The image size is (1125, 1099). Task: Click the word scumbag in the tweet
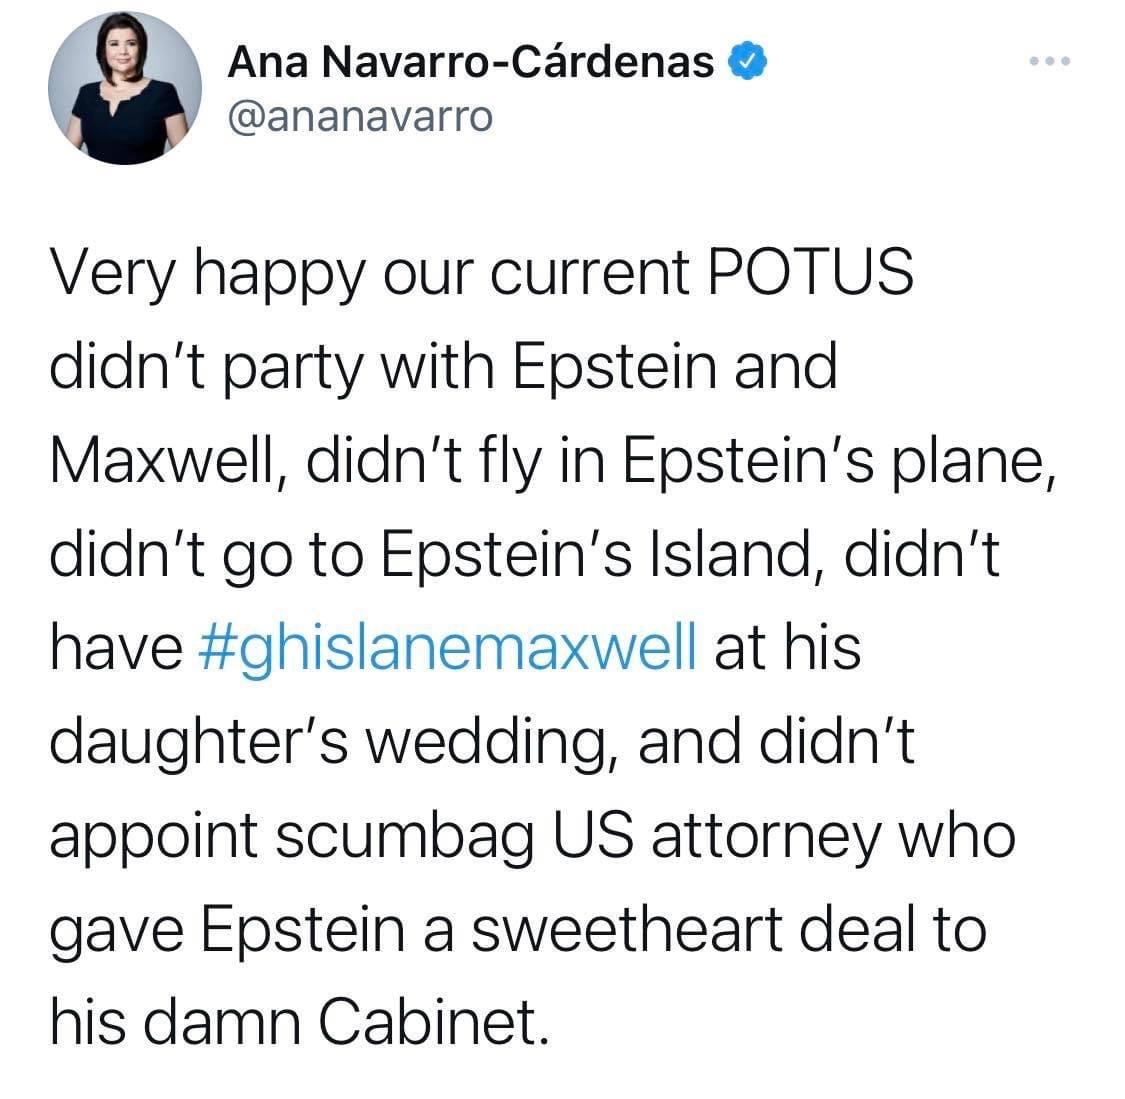[405, 836]
